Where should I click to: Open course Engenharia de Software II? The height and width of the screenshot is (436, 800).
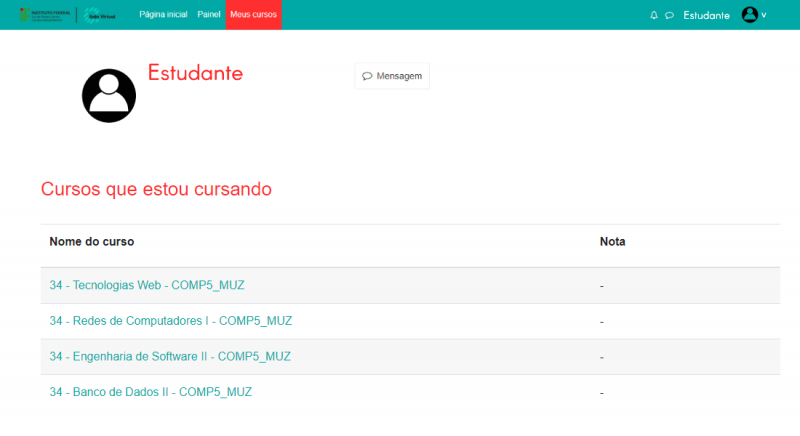(x=170, y=356)
